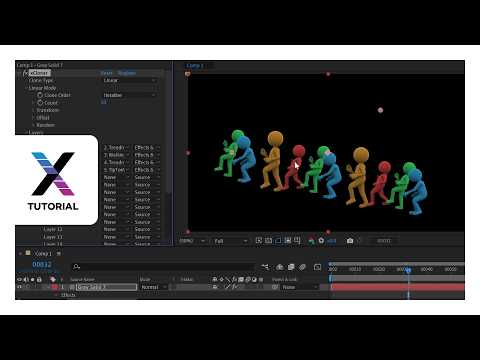Open the viewer magnification dropdown
The width and height of the screenshot is (480, 360).
point(192,241)
